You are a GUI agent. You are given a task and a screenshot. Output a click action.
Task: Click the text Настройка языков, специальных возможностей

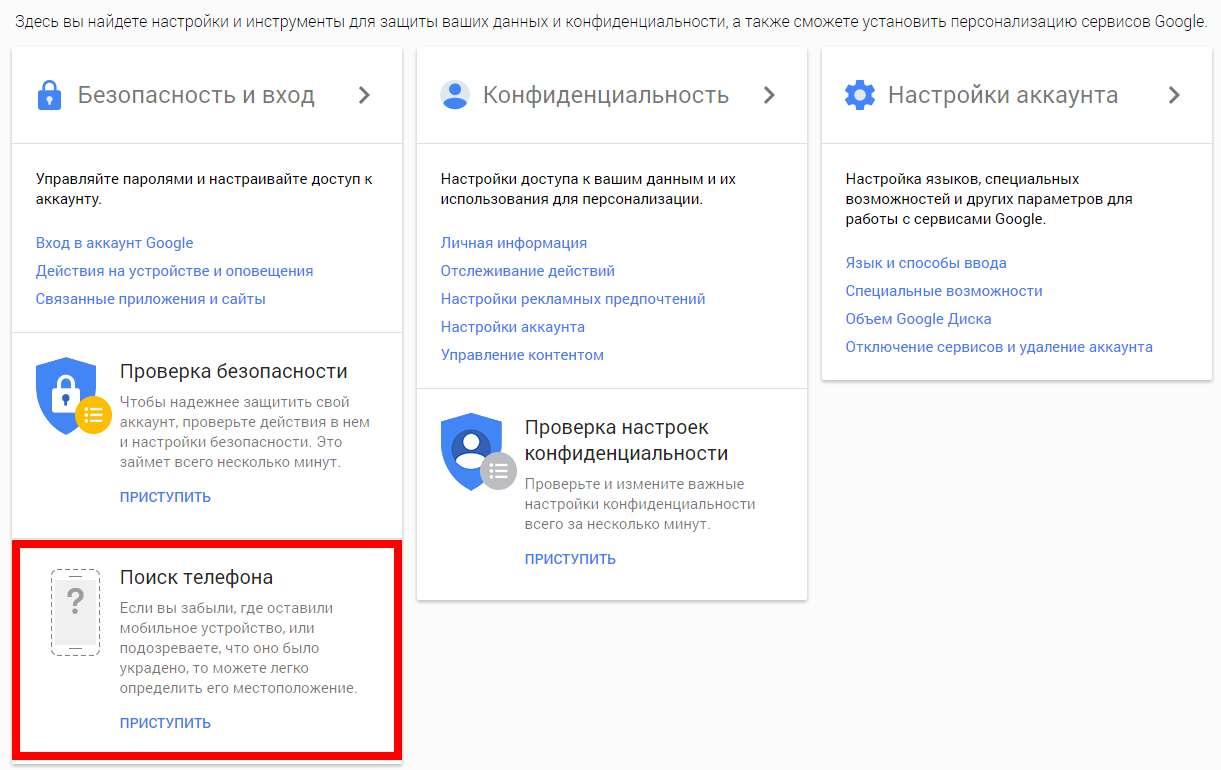(x=989, y=199)
